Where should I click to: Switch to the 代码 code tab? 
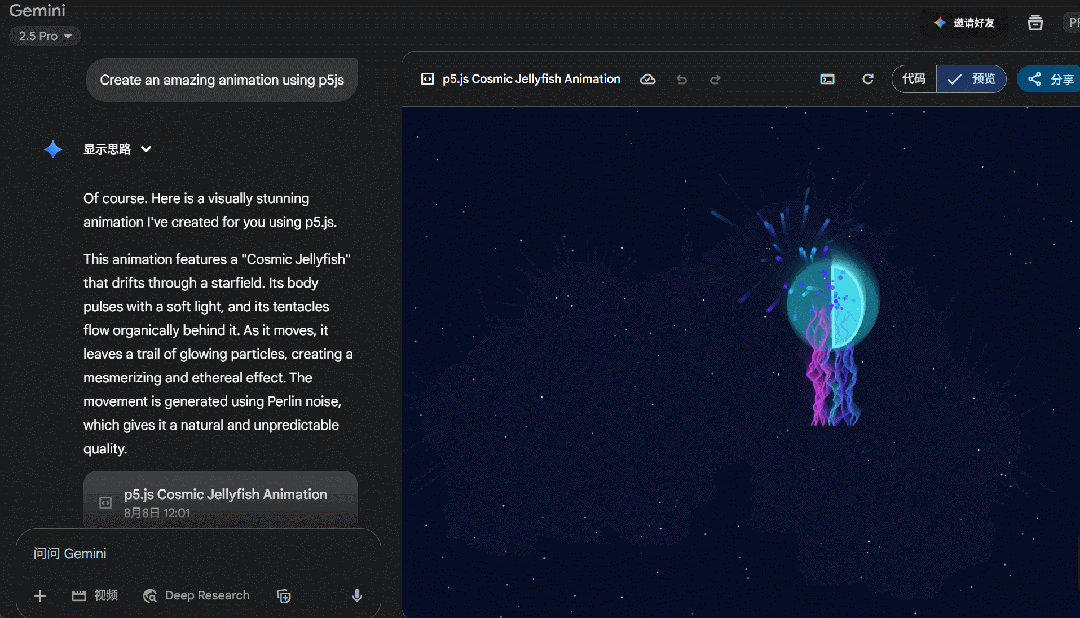click(x=914, y=79)
